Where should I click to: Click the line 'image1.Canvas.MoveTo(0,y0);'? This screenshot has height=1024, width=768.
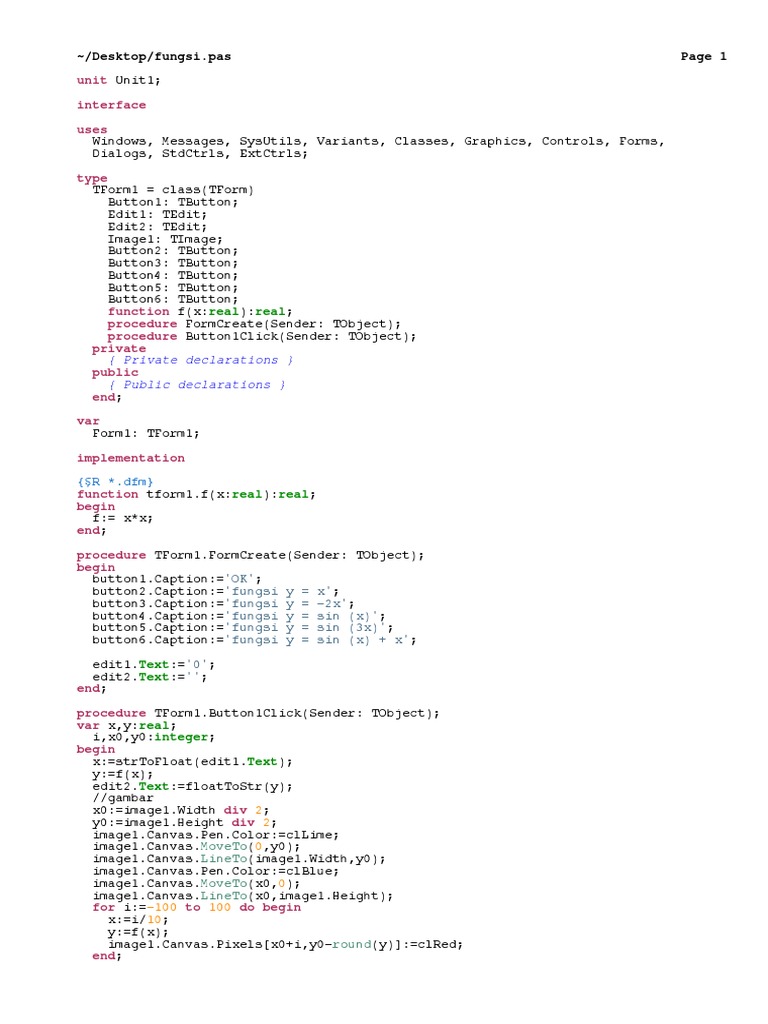(196, 847)
